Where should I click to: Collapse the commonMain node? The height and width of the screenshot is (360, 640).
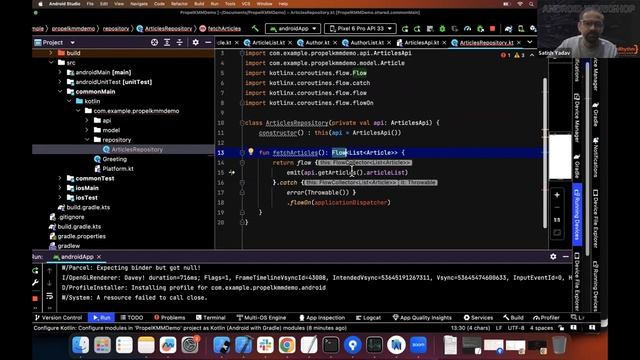pos(60,91)
